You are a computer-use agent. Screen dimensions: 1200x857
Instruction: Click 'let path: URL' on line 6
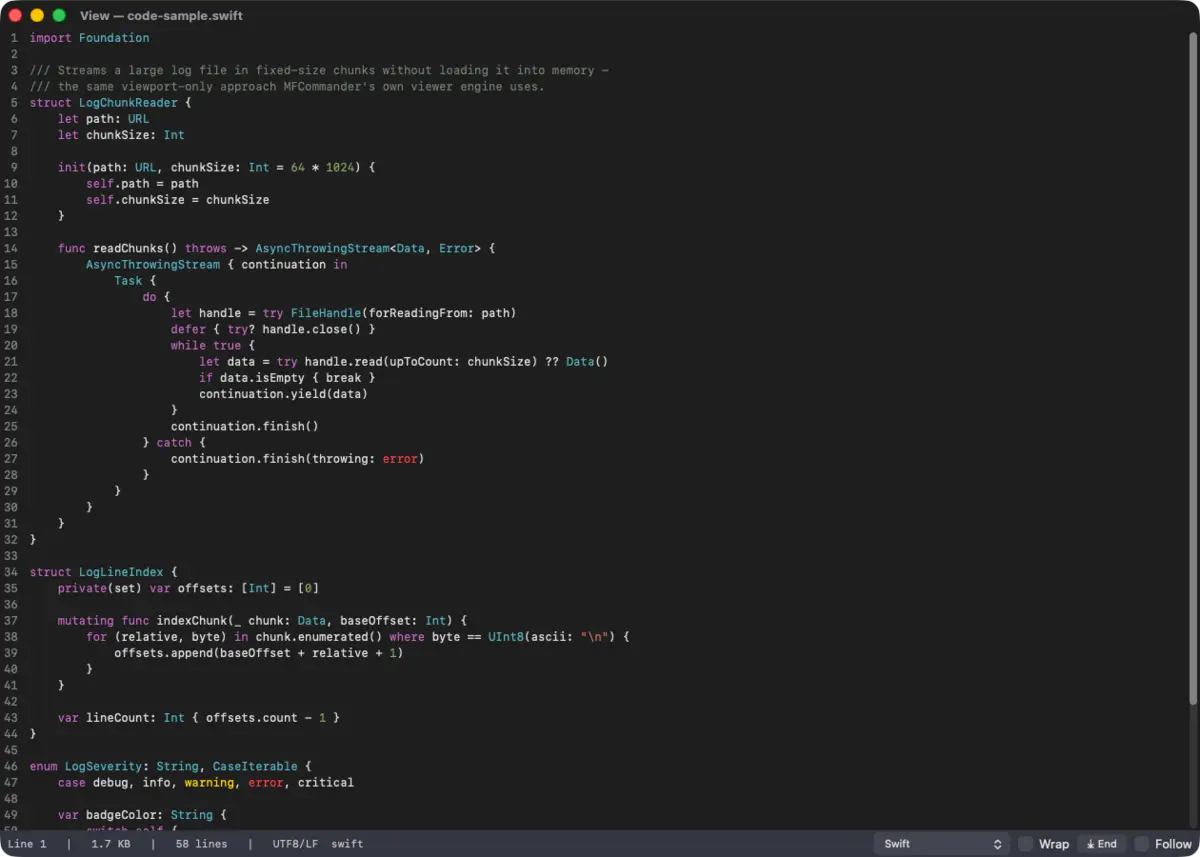[x=103, y=119]
